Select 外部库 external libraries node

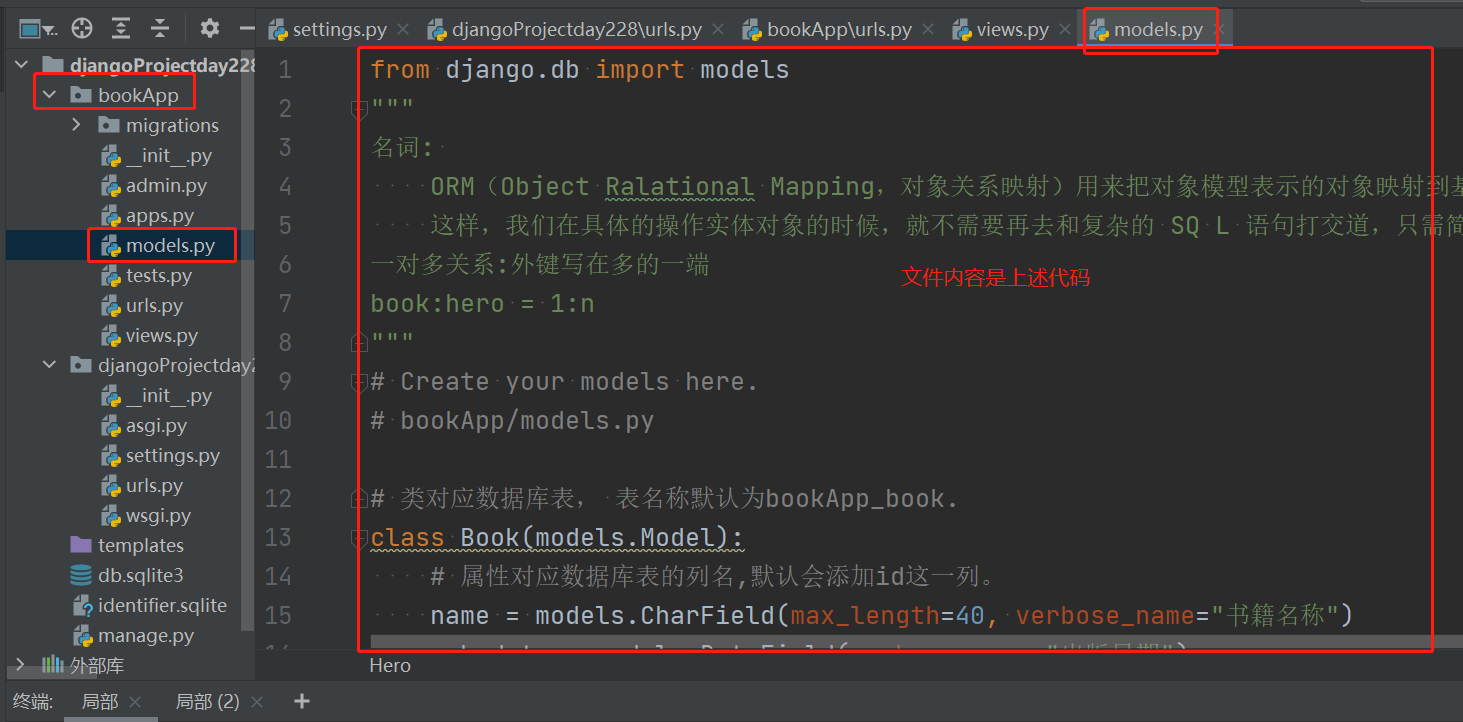pyautogui.click(x=97, y=666)
